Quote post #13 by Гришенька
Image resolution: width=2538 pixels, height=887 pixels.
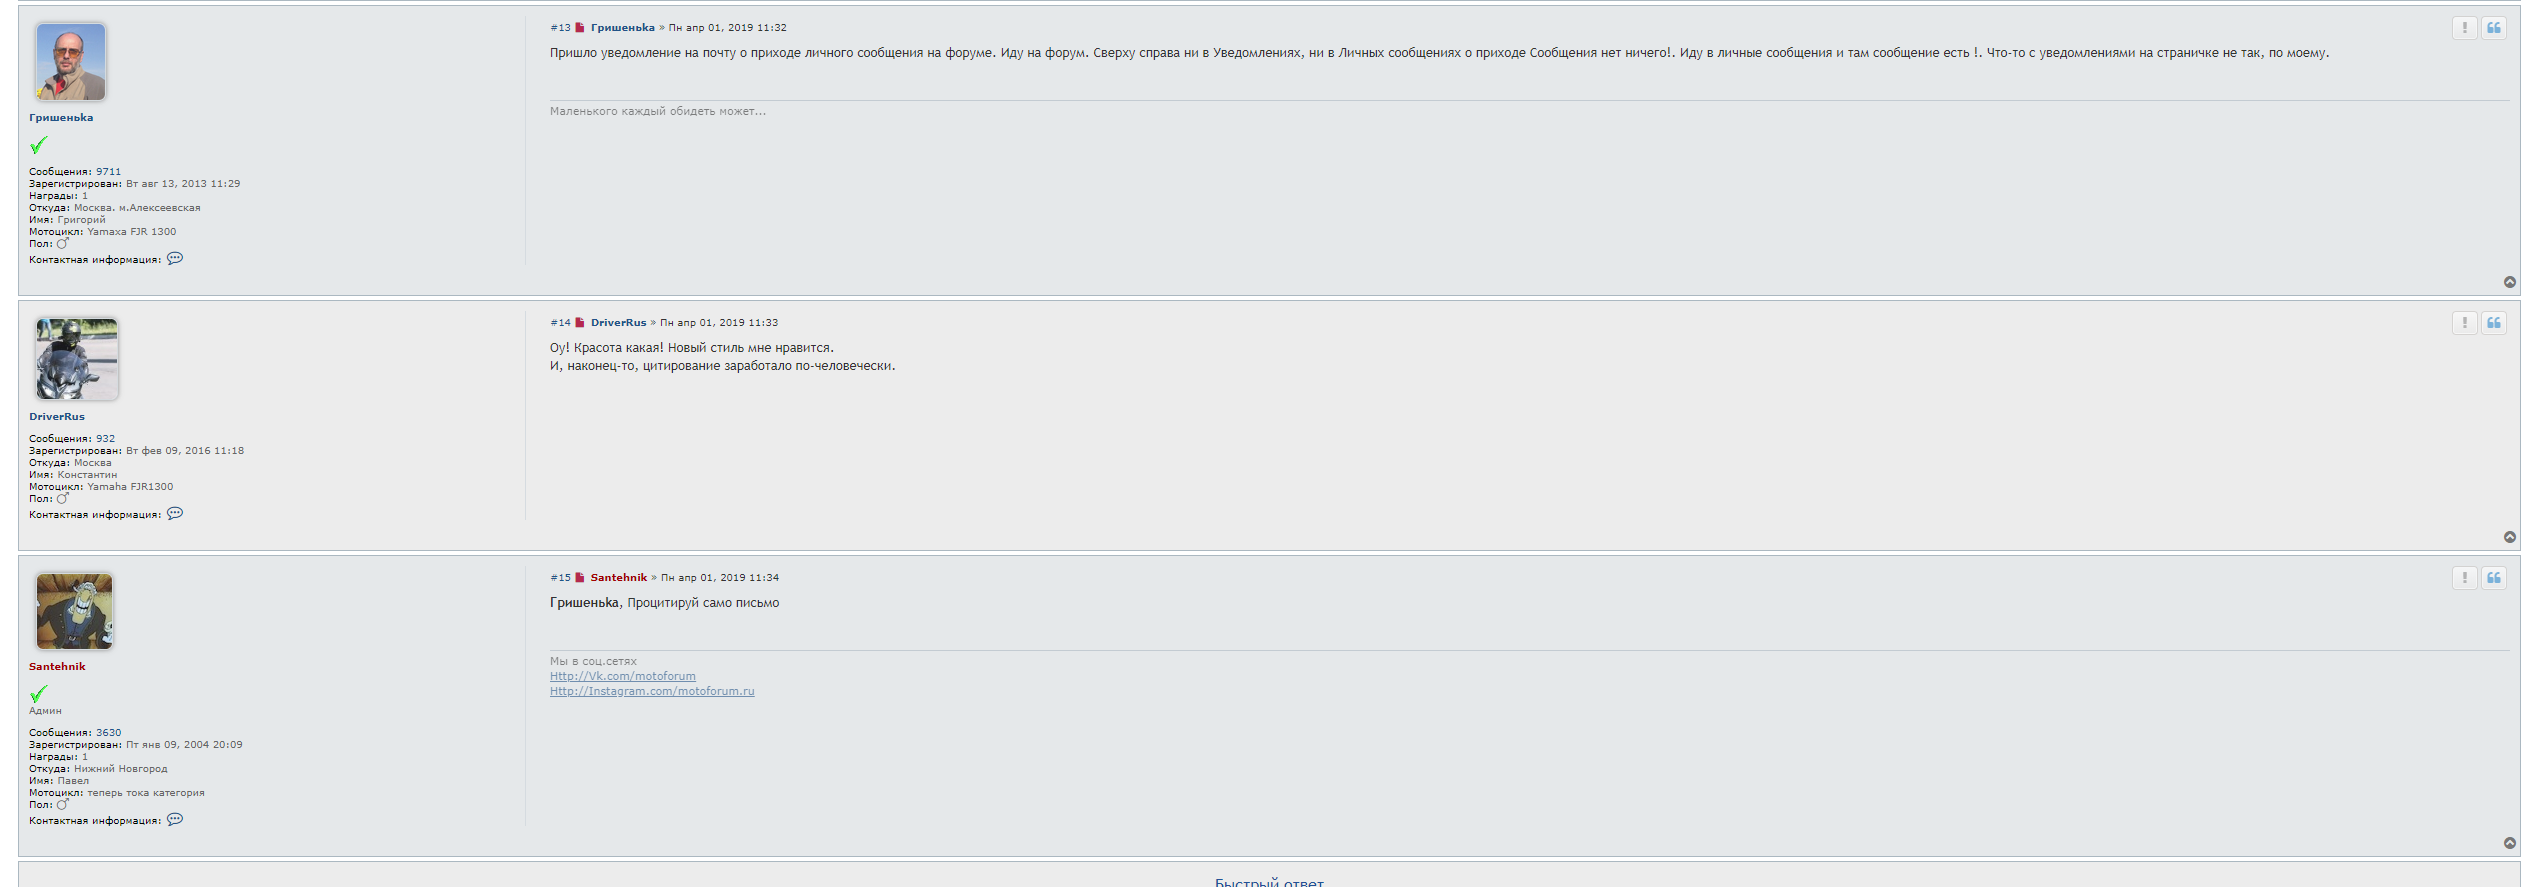pos(2493,28)
